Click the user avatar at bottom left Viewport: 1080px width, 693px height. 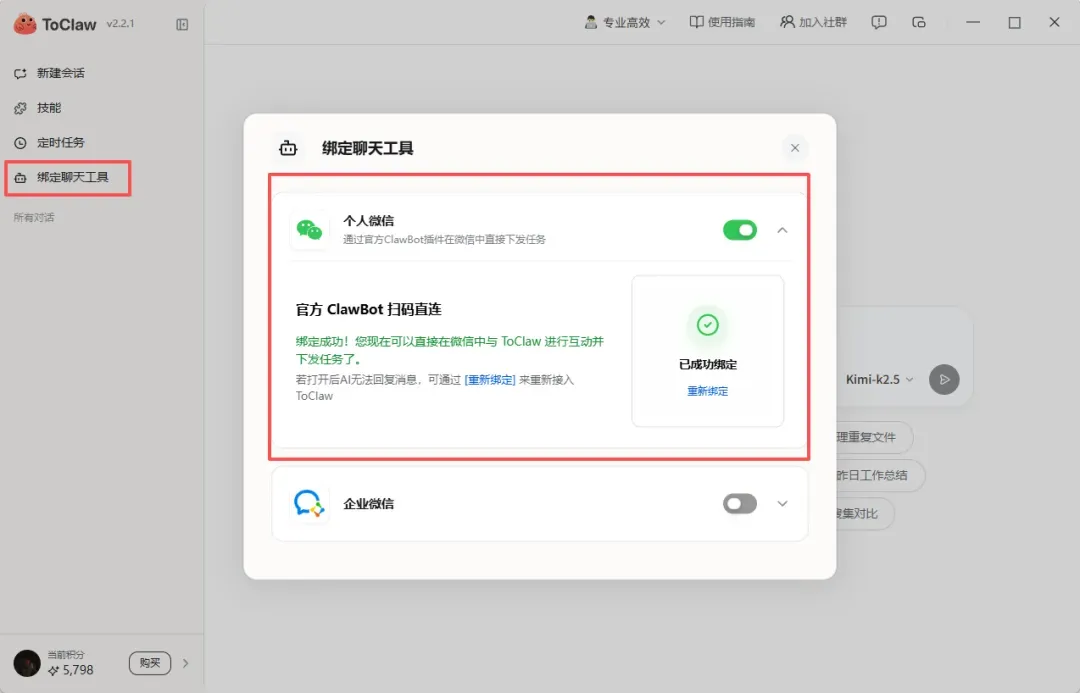click(x=27, y=663)
